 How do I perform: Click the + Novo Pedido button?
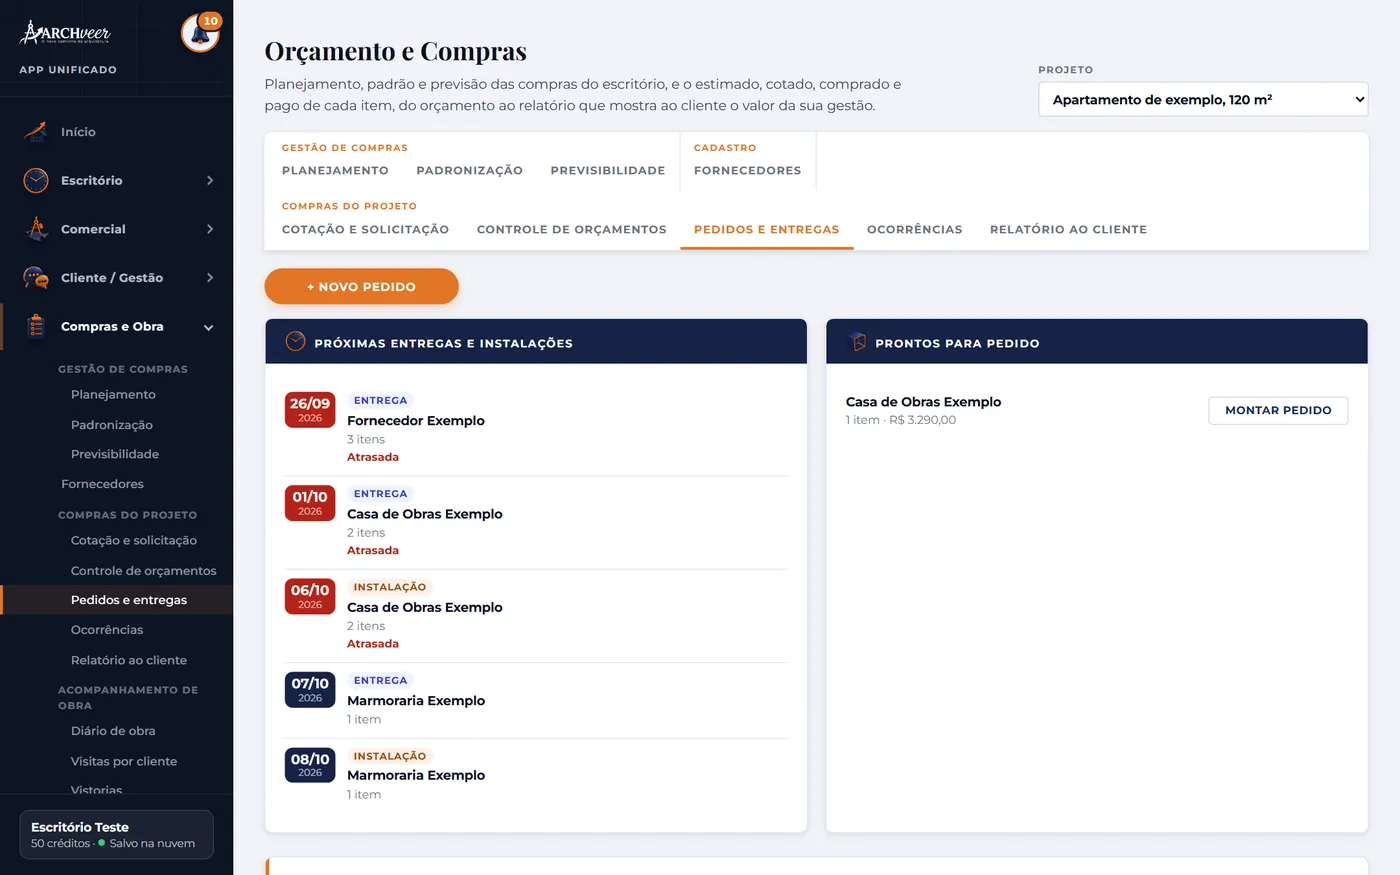coord(361,286)
